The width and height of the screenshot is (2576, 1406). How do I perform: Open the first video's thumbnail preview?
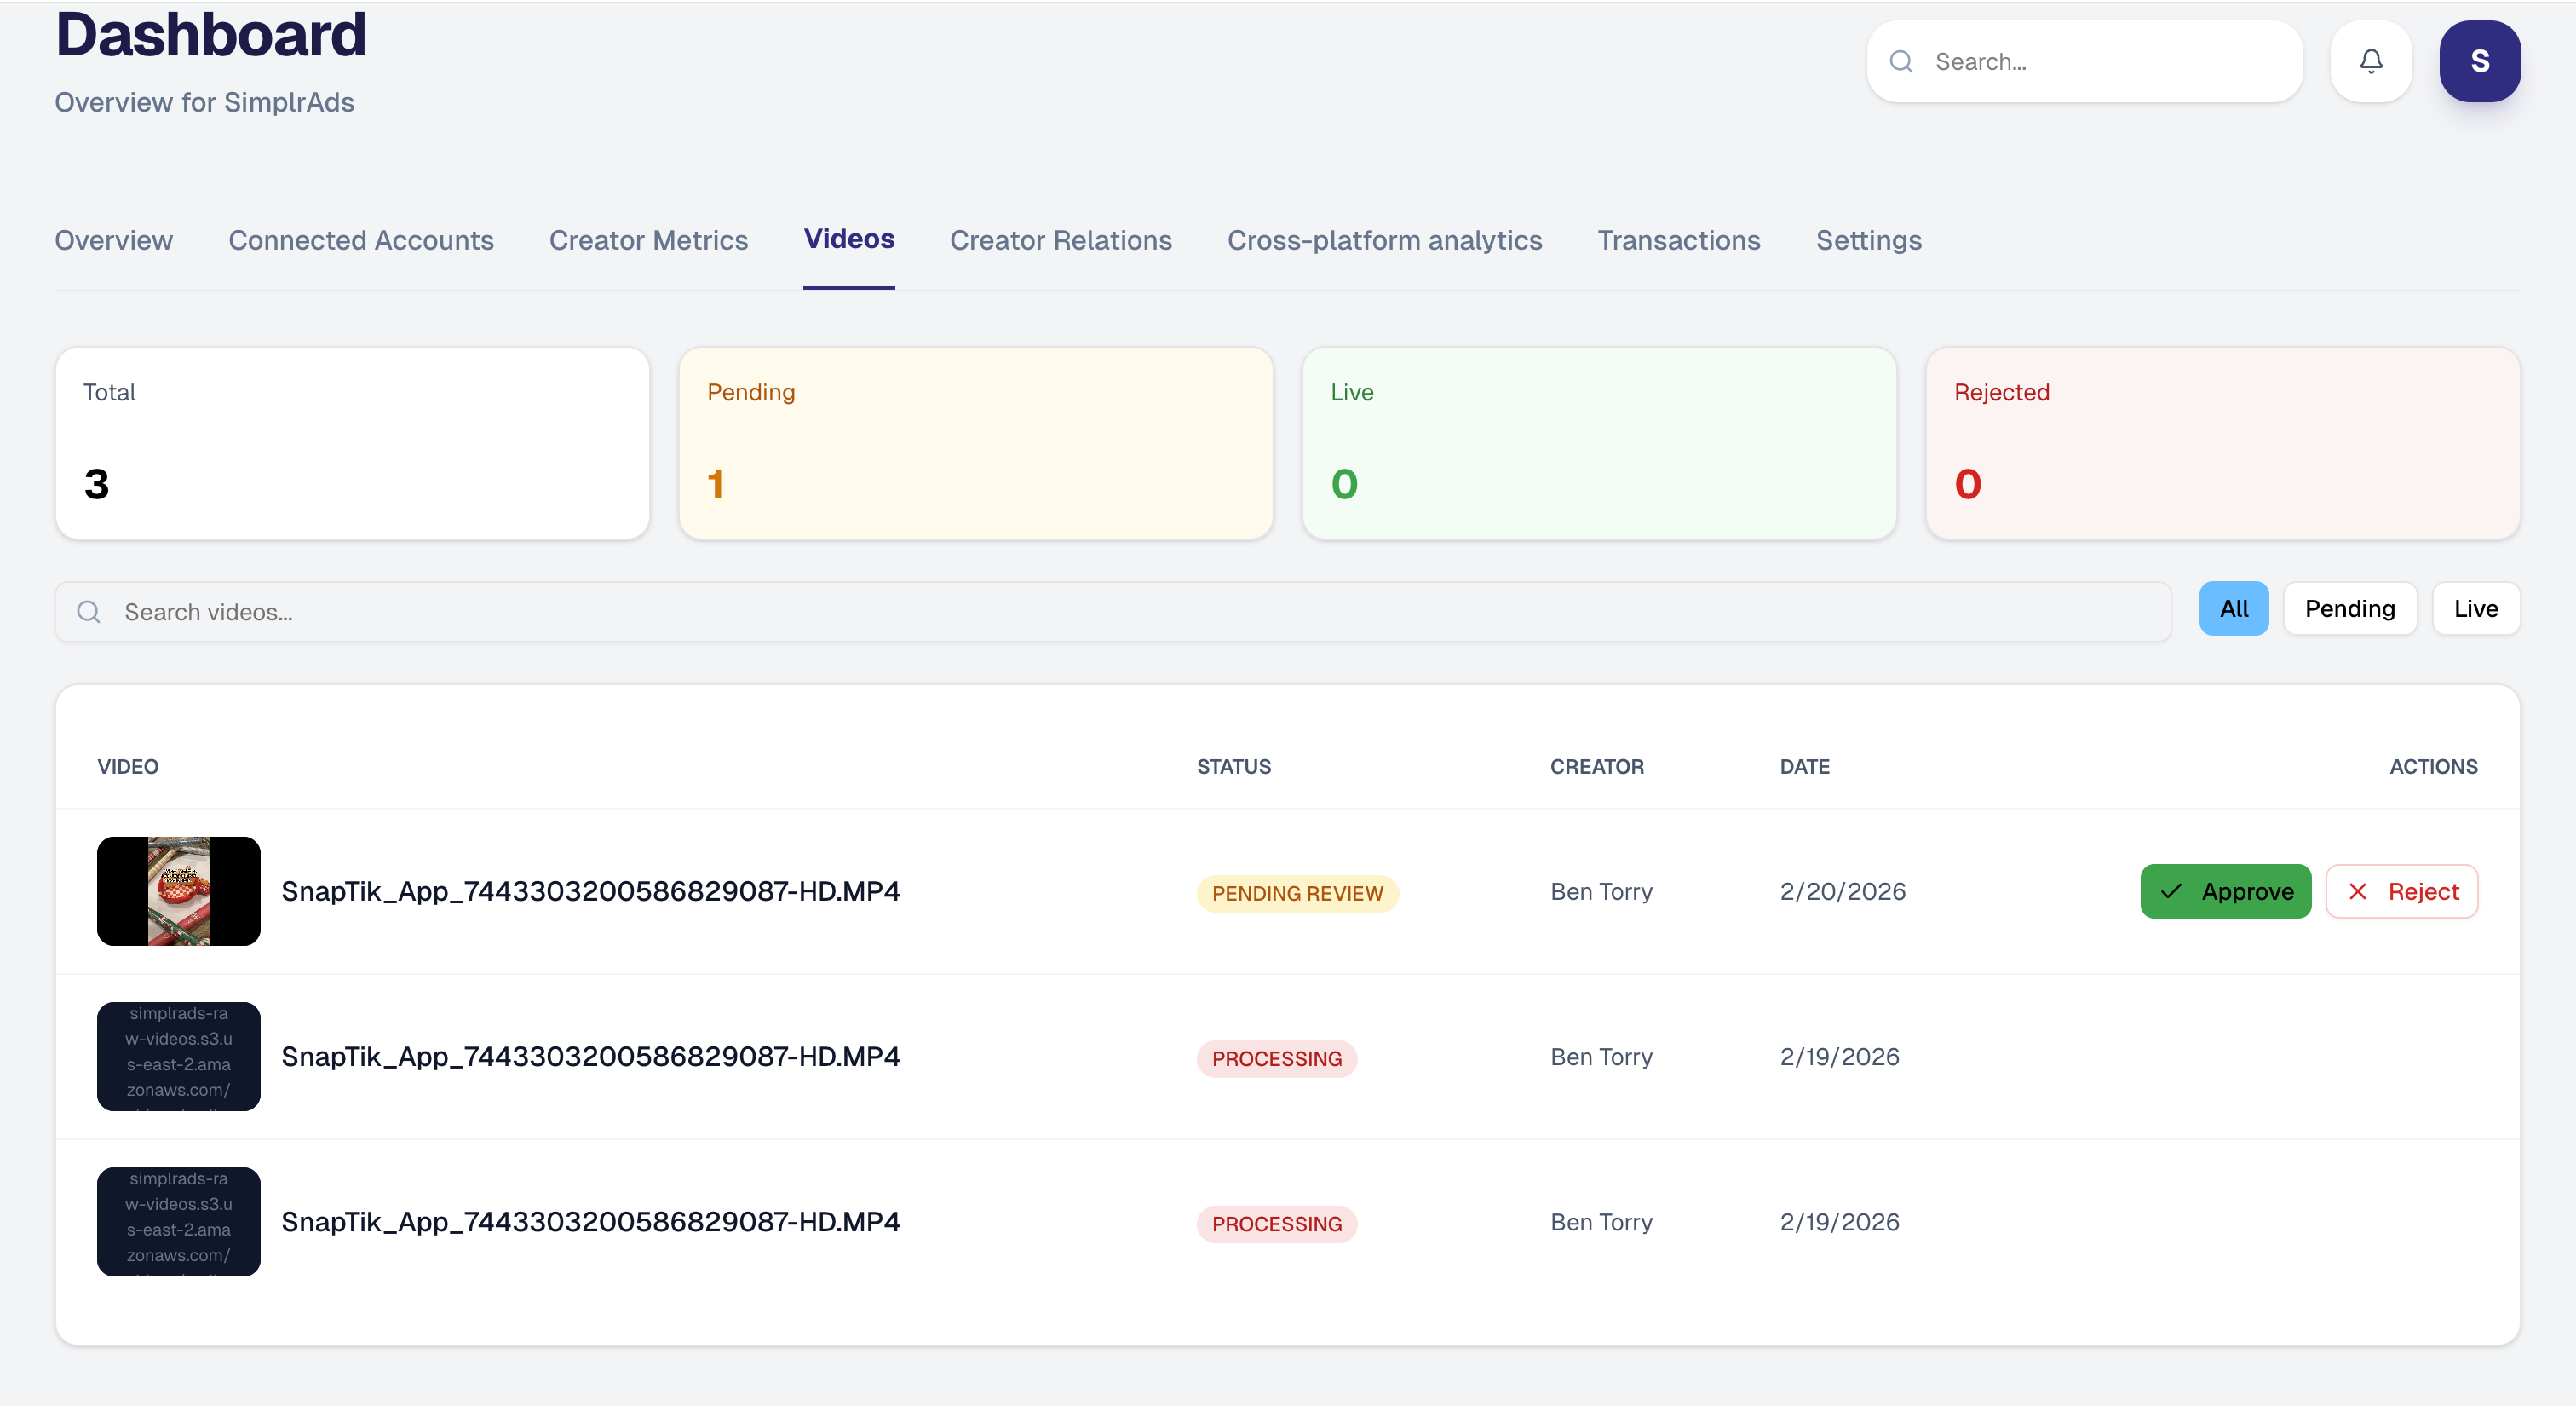point(178,891)
